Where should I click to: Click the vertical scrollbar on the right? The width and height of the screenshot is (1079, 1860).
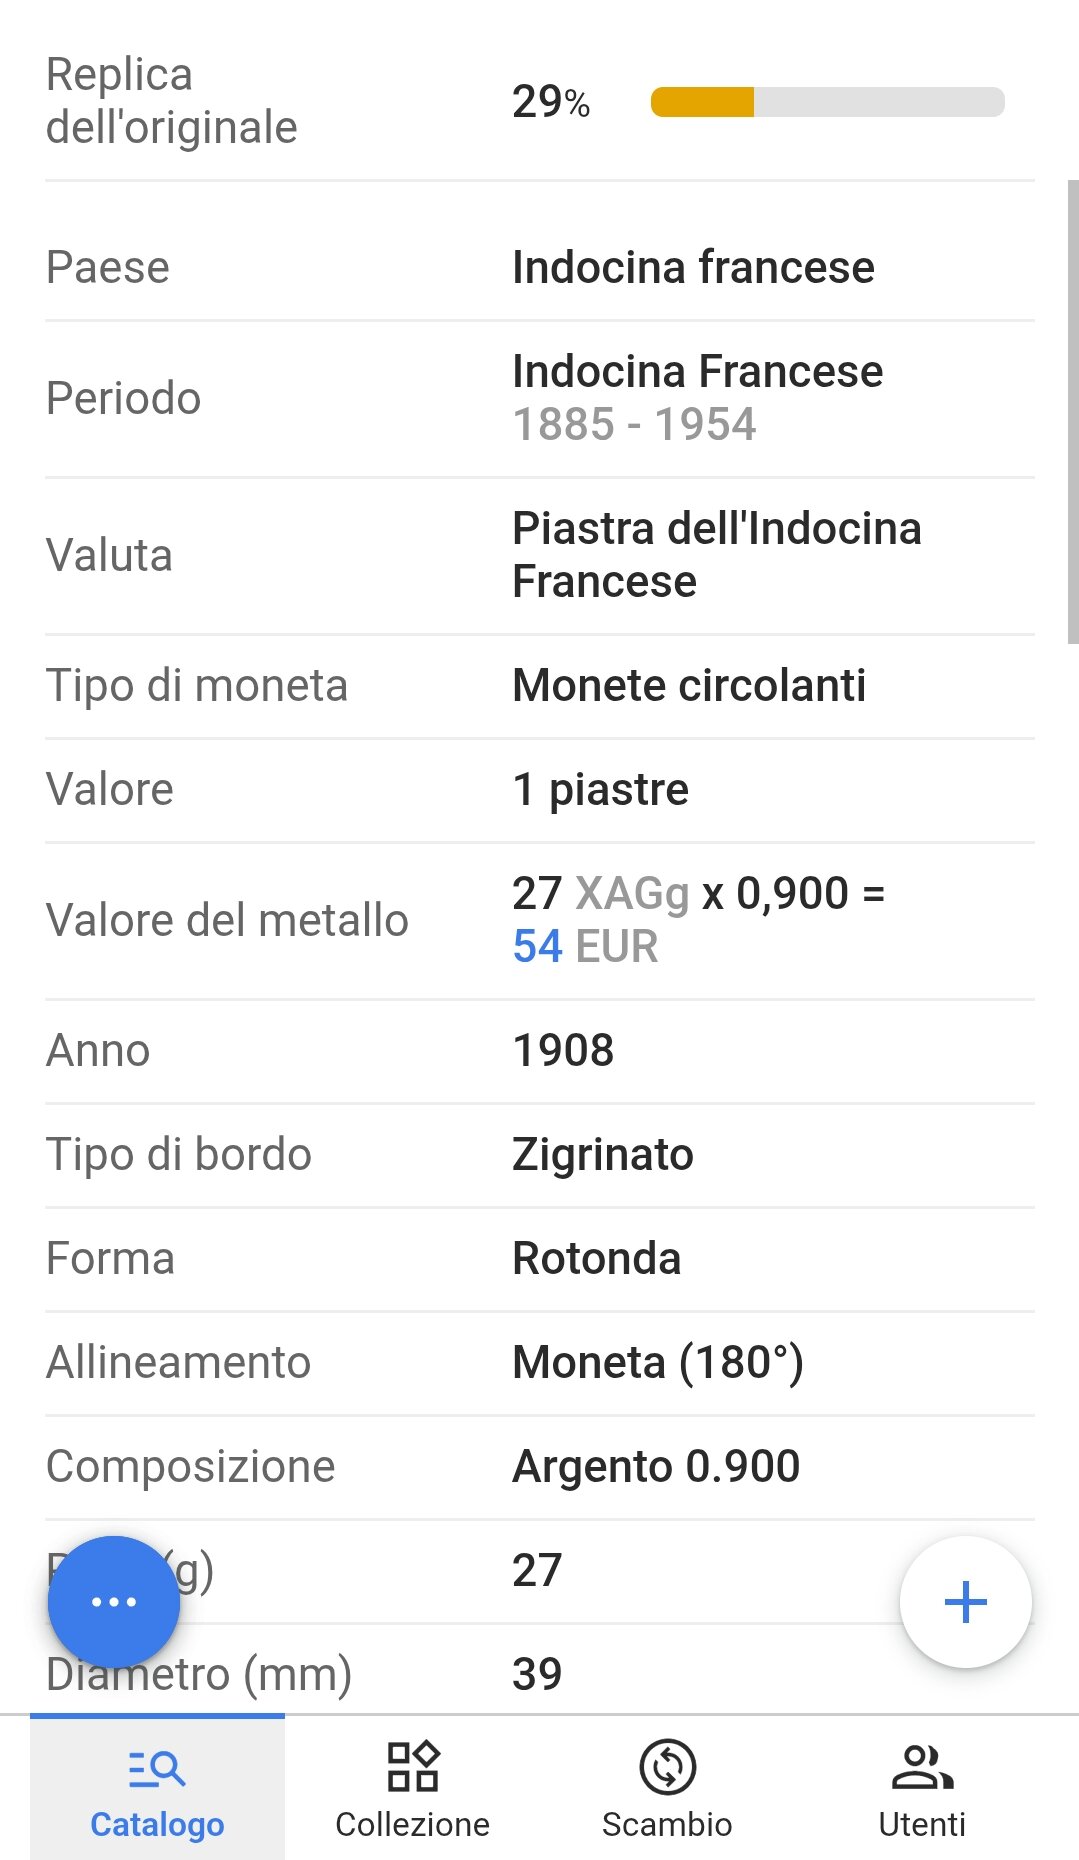(x=1072, y=410)
